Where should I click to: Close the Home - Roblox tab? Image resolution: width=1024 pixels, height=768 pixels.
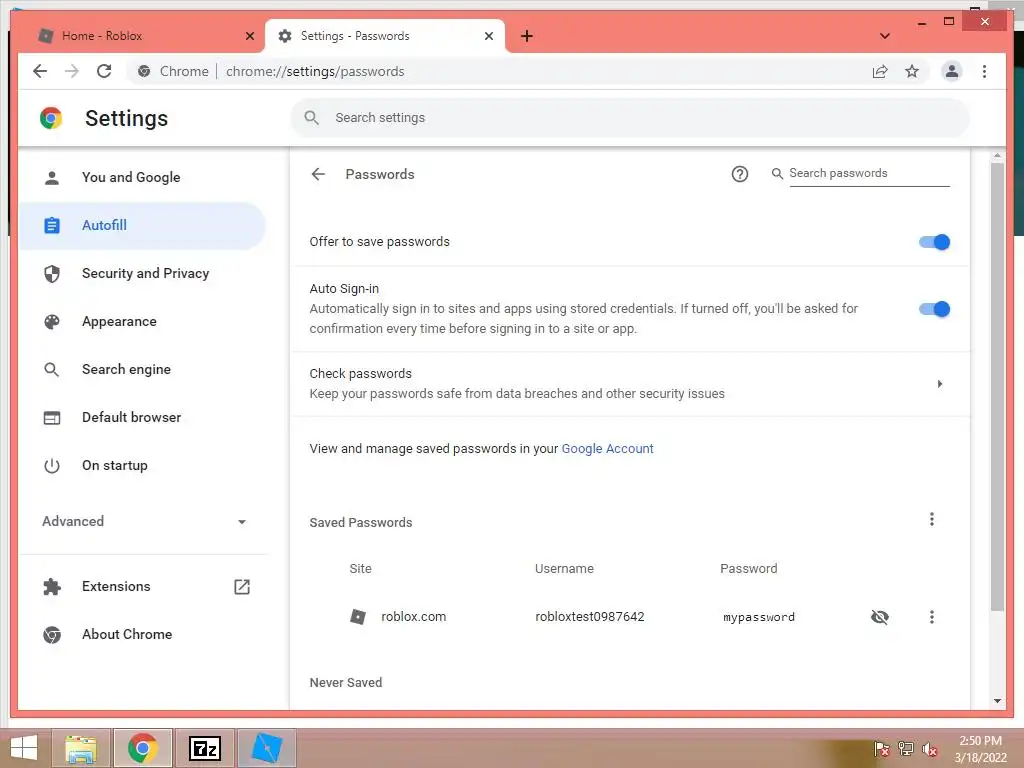tap(249, 36)
